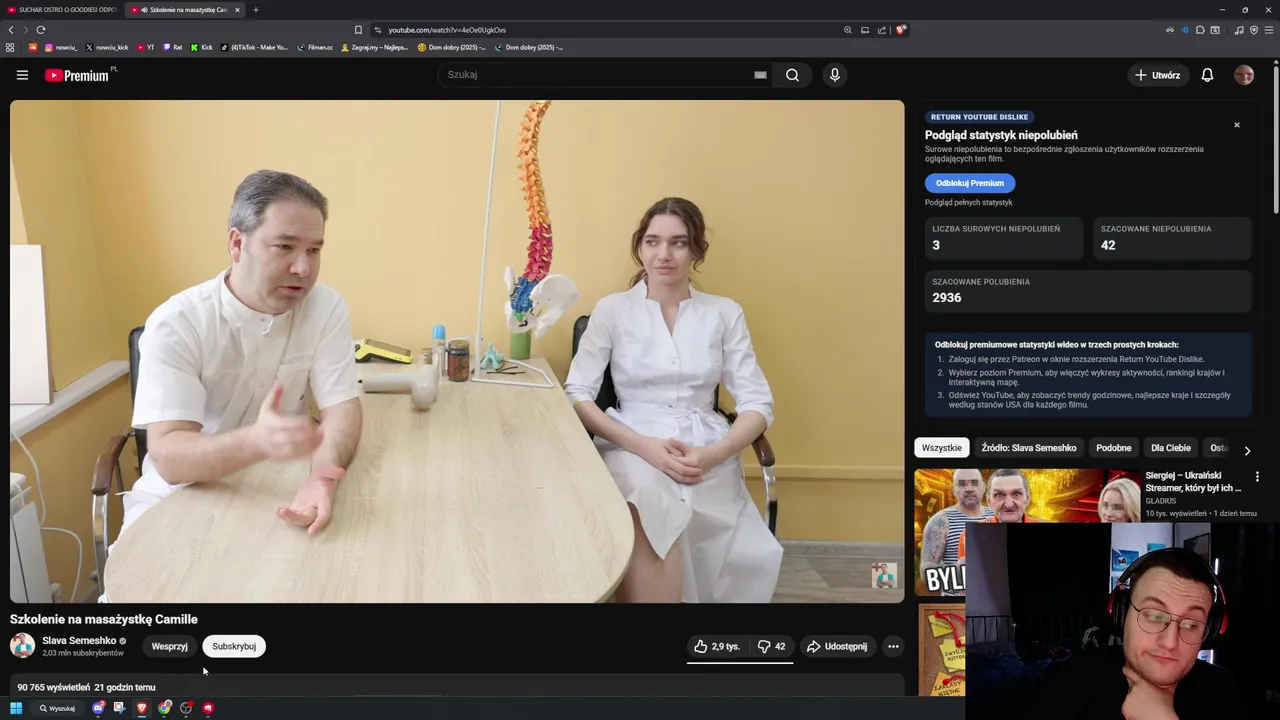Open the browser extensions puzzle icon
Image resolution: width=1280 pixels, height=720 pixels.
(1200, 30)
